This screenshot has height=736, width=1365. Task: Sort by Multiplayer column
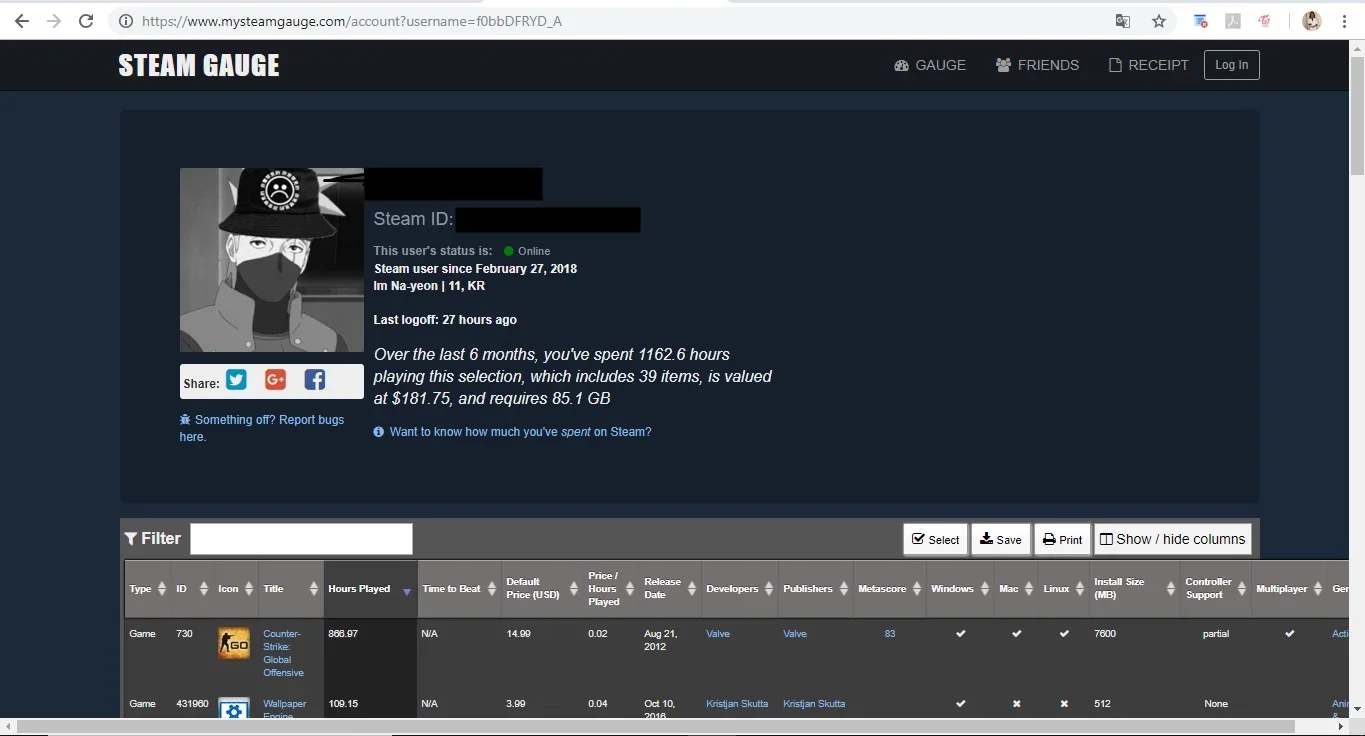coord(1290,589)
